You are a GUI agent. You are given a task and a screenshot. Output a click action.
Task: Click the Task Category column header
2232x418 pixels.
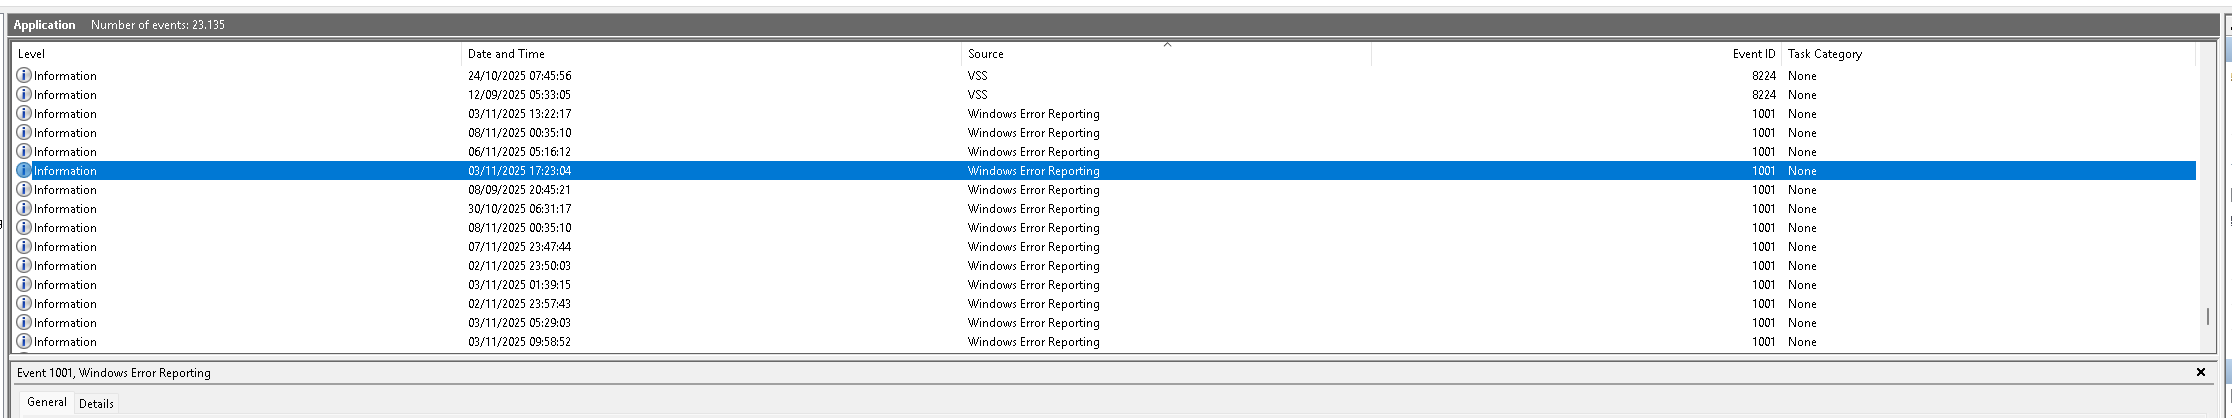(1989, 54)
